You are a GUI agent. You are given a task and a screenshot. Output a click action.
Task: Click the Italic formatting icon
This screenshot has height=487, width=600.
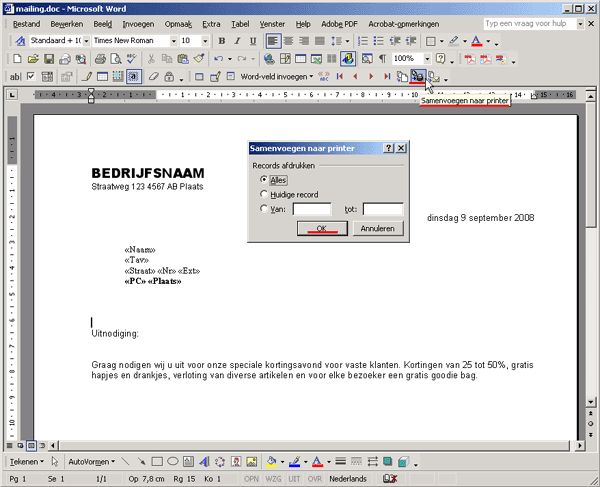tap(238, 41)
